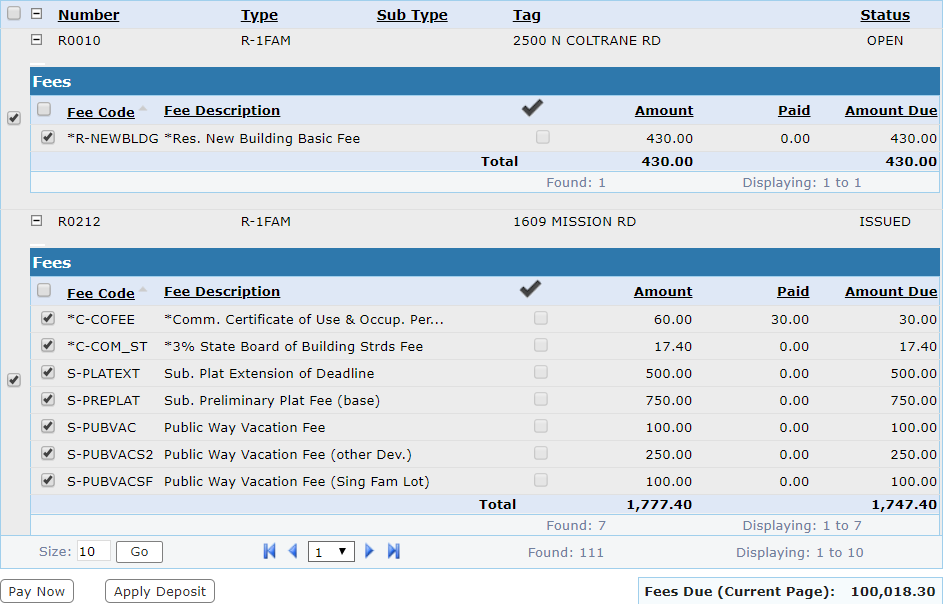Click checkmark column header in R0010 fees
943x604 pixels.
[532, 108]
